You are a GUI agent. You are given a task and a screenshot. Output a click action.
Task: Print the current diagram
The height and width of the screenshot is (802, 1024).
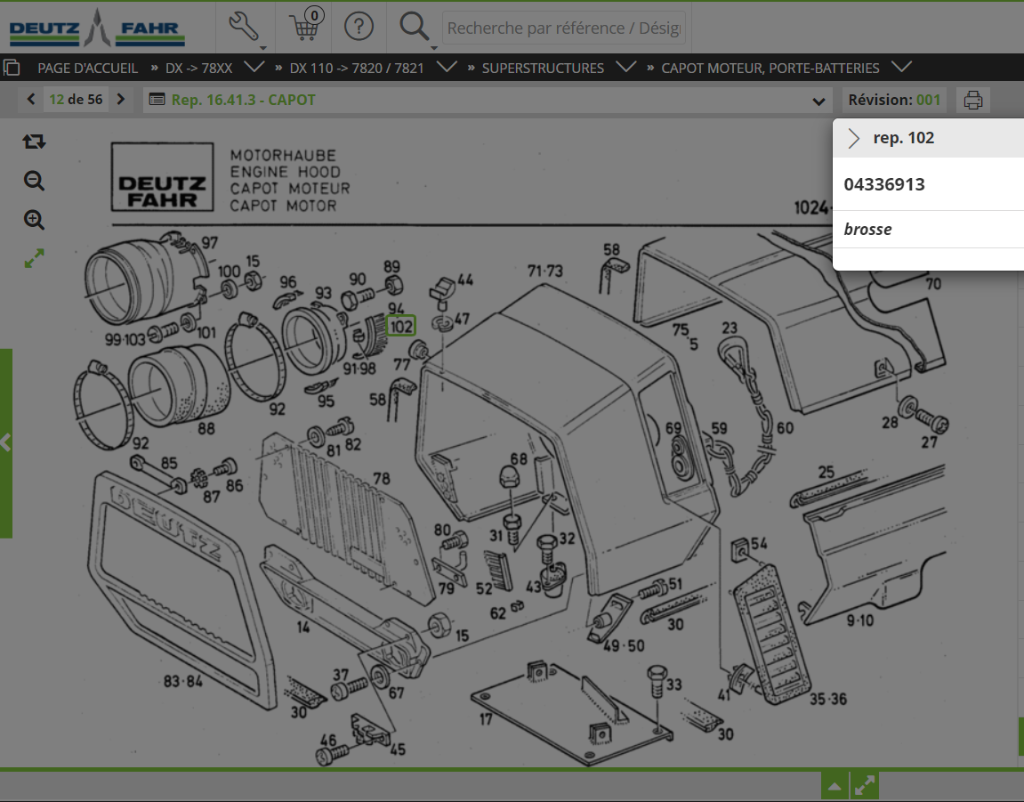coord(973,100)
